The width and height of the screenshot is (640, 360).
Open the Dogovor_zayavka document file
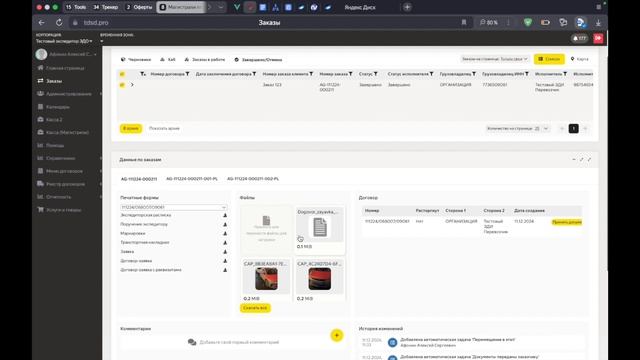click(320, 227)
